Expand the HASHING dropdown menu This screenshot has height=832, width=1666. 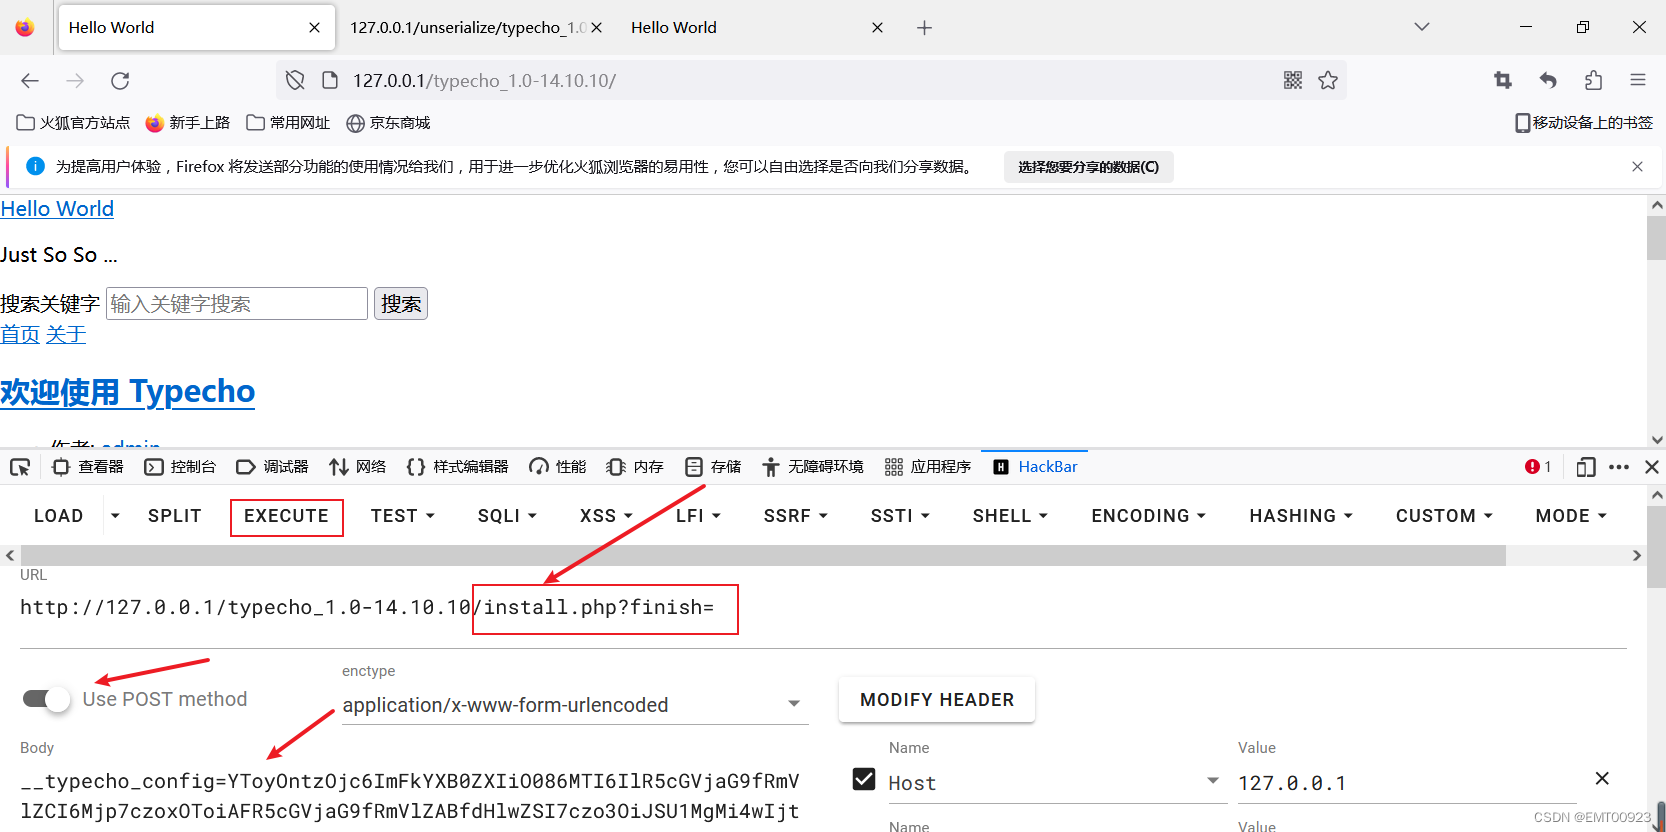pos(1301,516)
